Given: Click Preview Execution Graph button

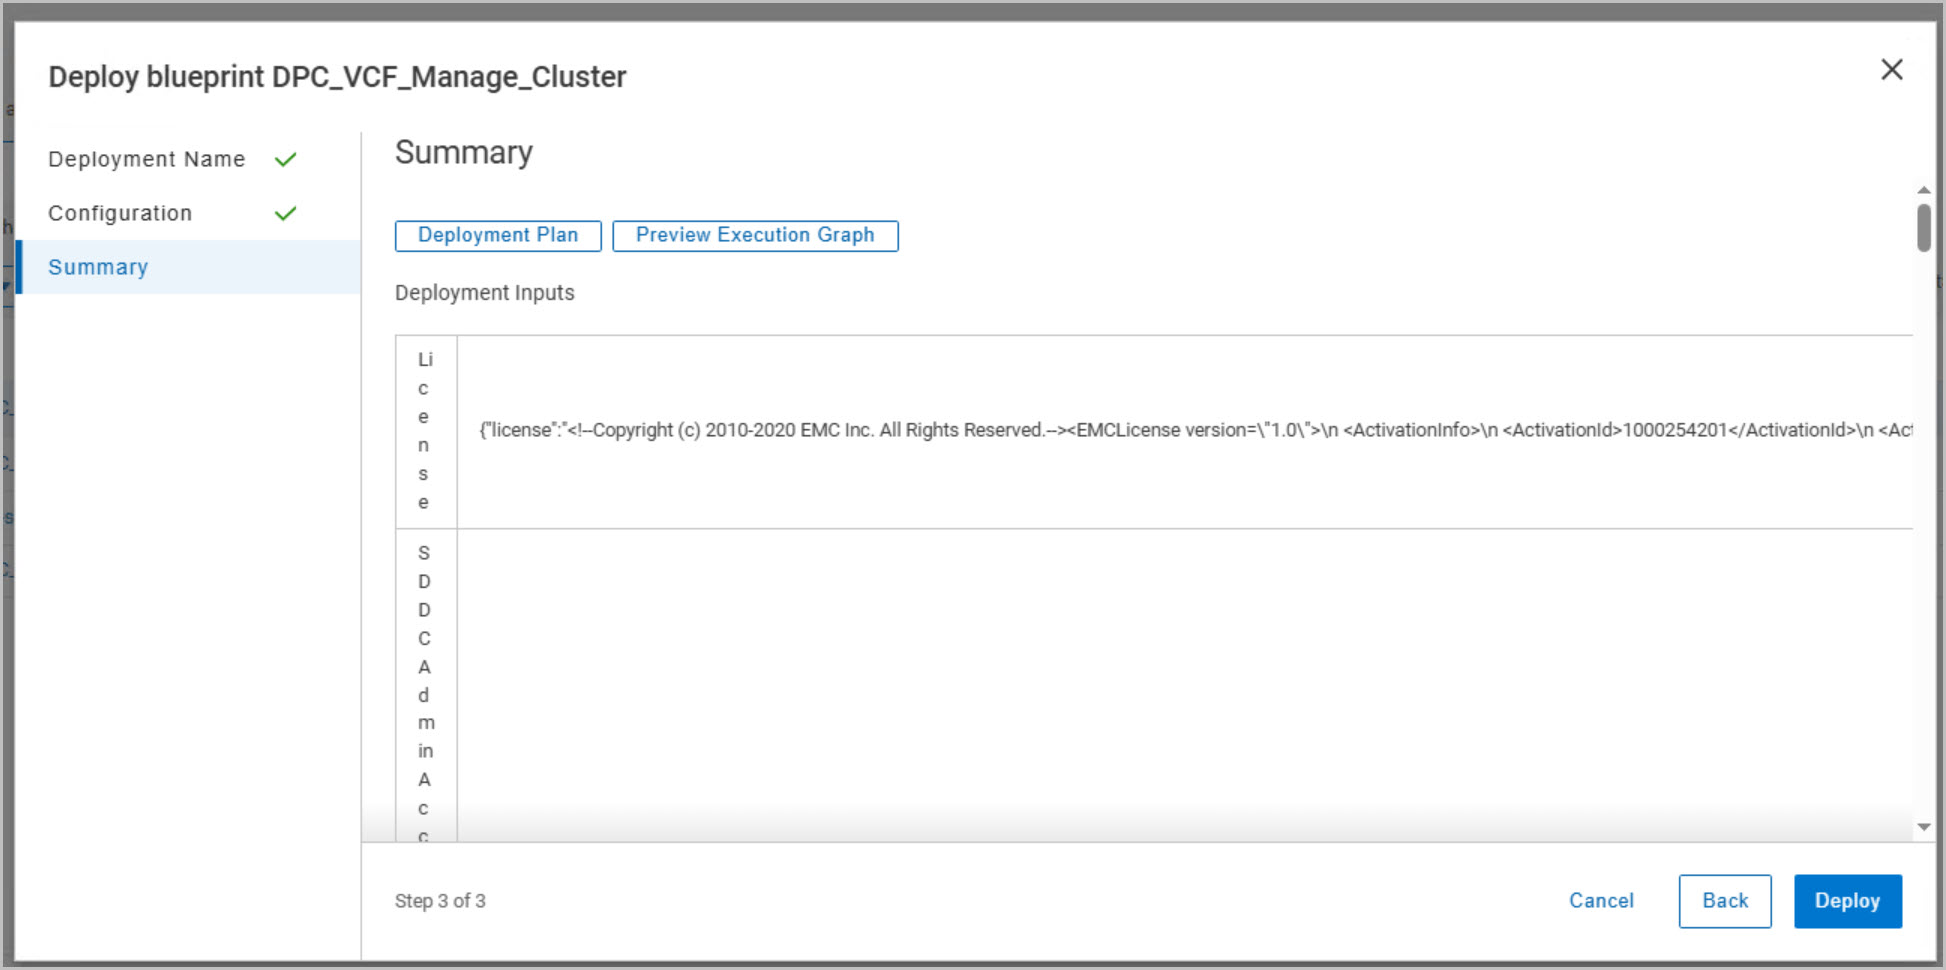Looking at the screenshot, I should [x=755, y=236].
